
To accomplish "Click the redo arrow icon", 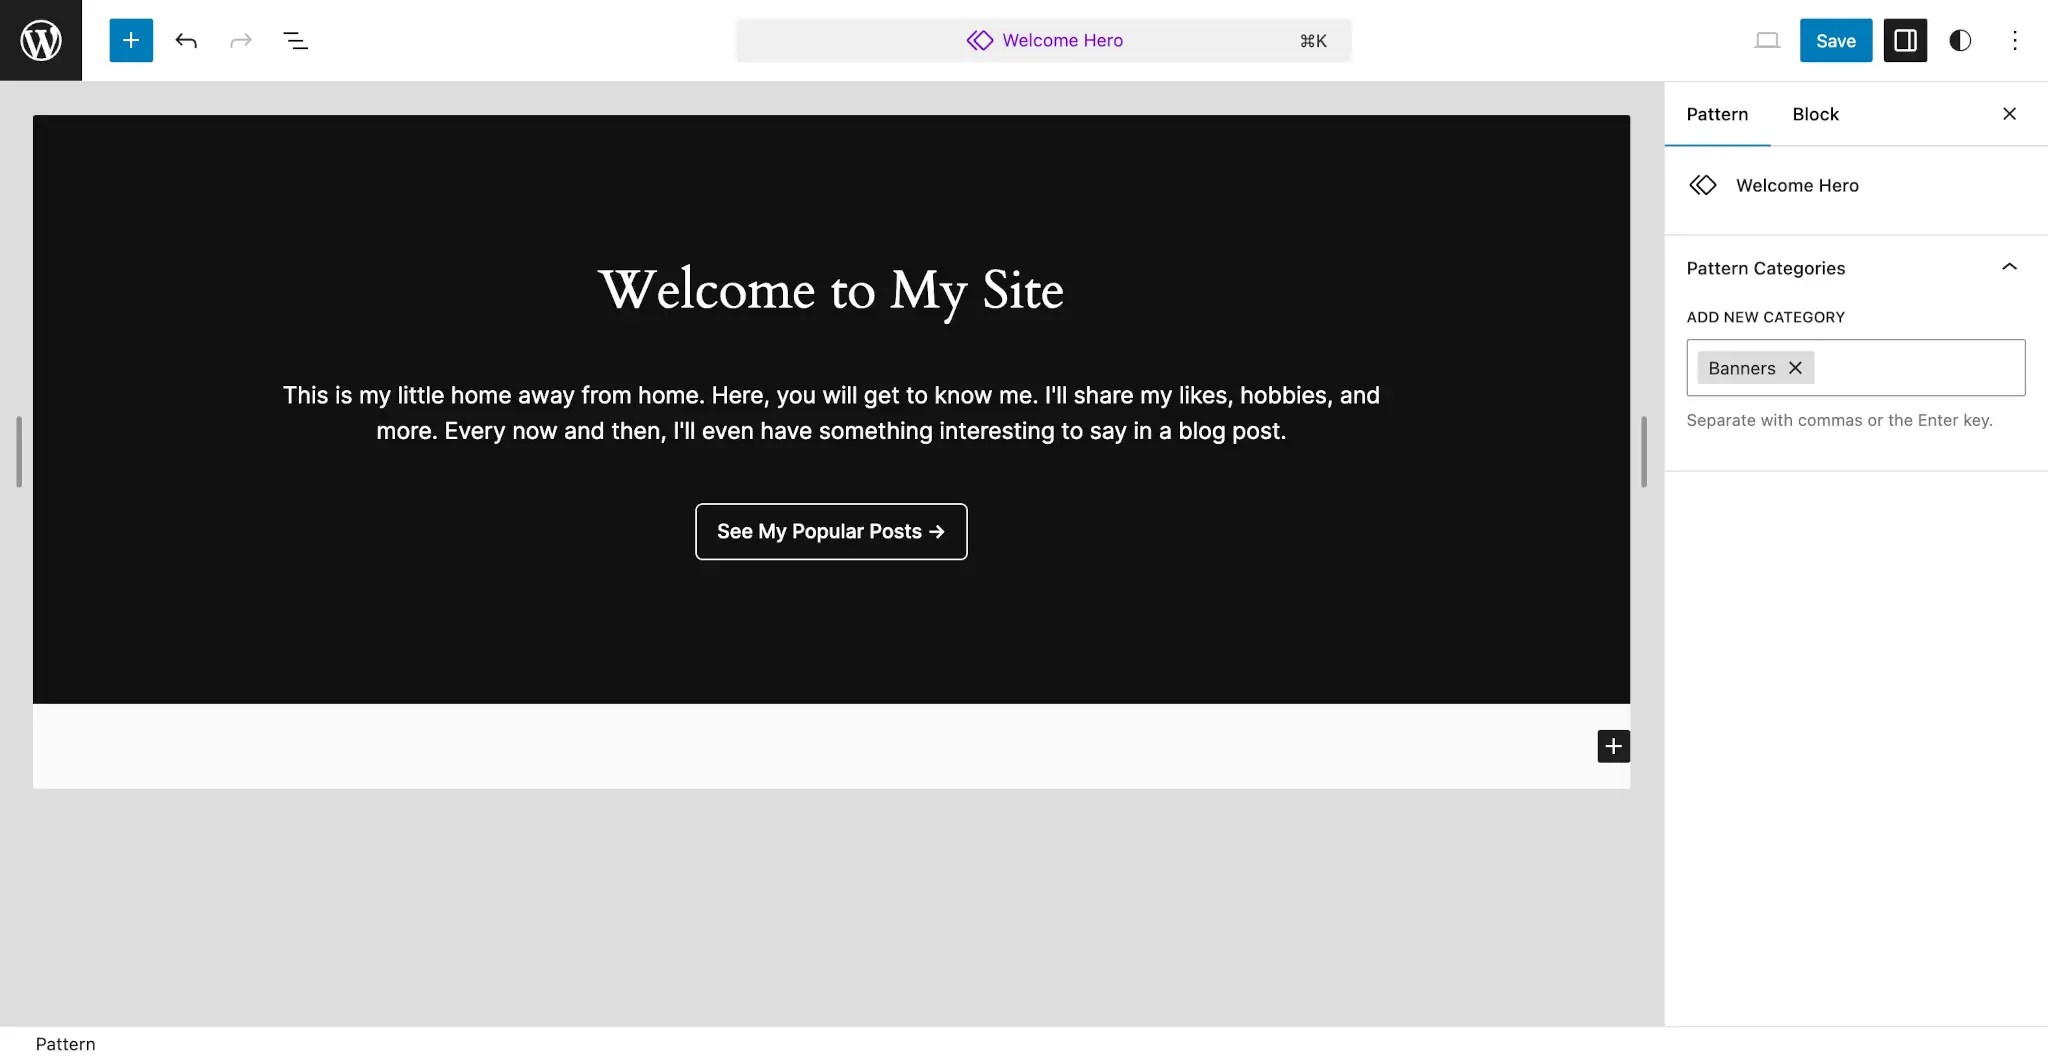I will click(240, 40).
